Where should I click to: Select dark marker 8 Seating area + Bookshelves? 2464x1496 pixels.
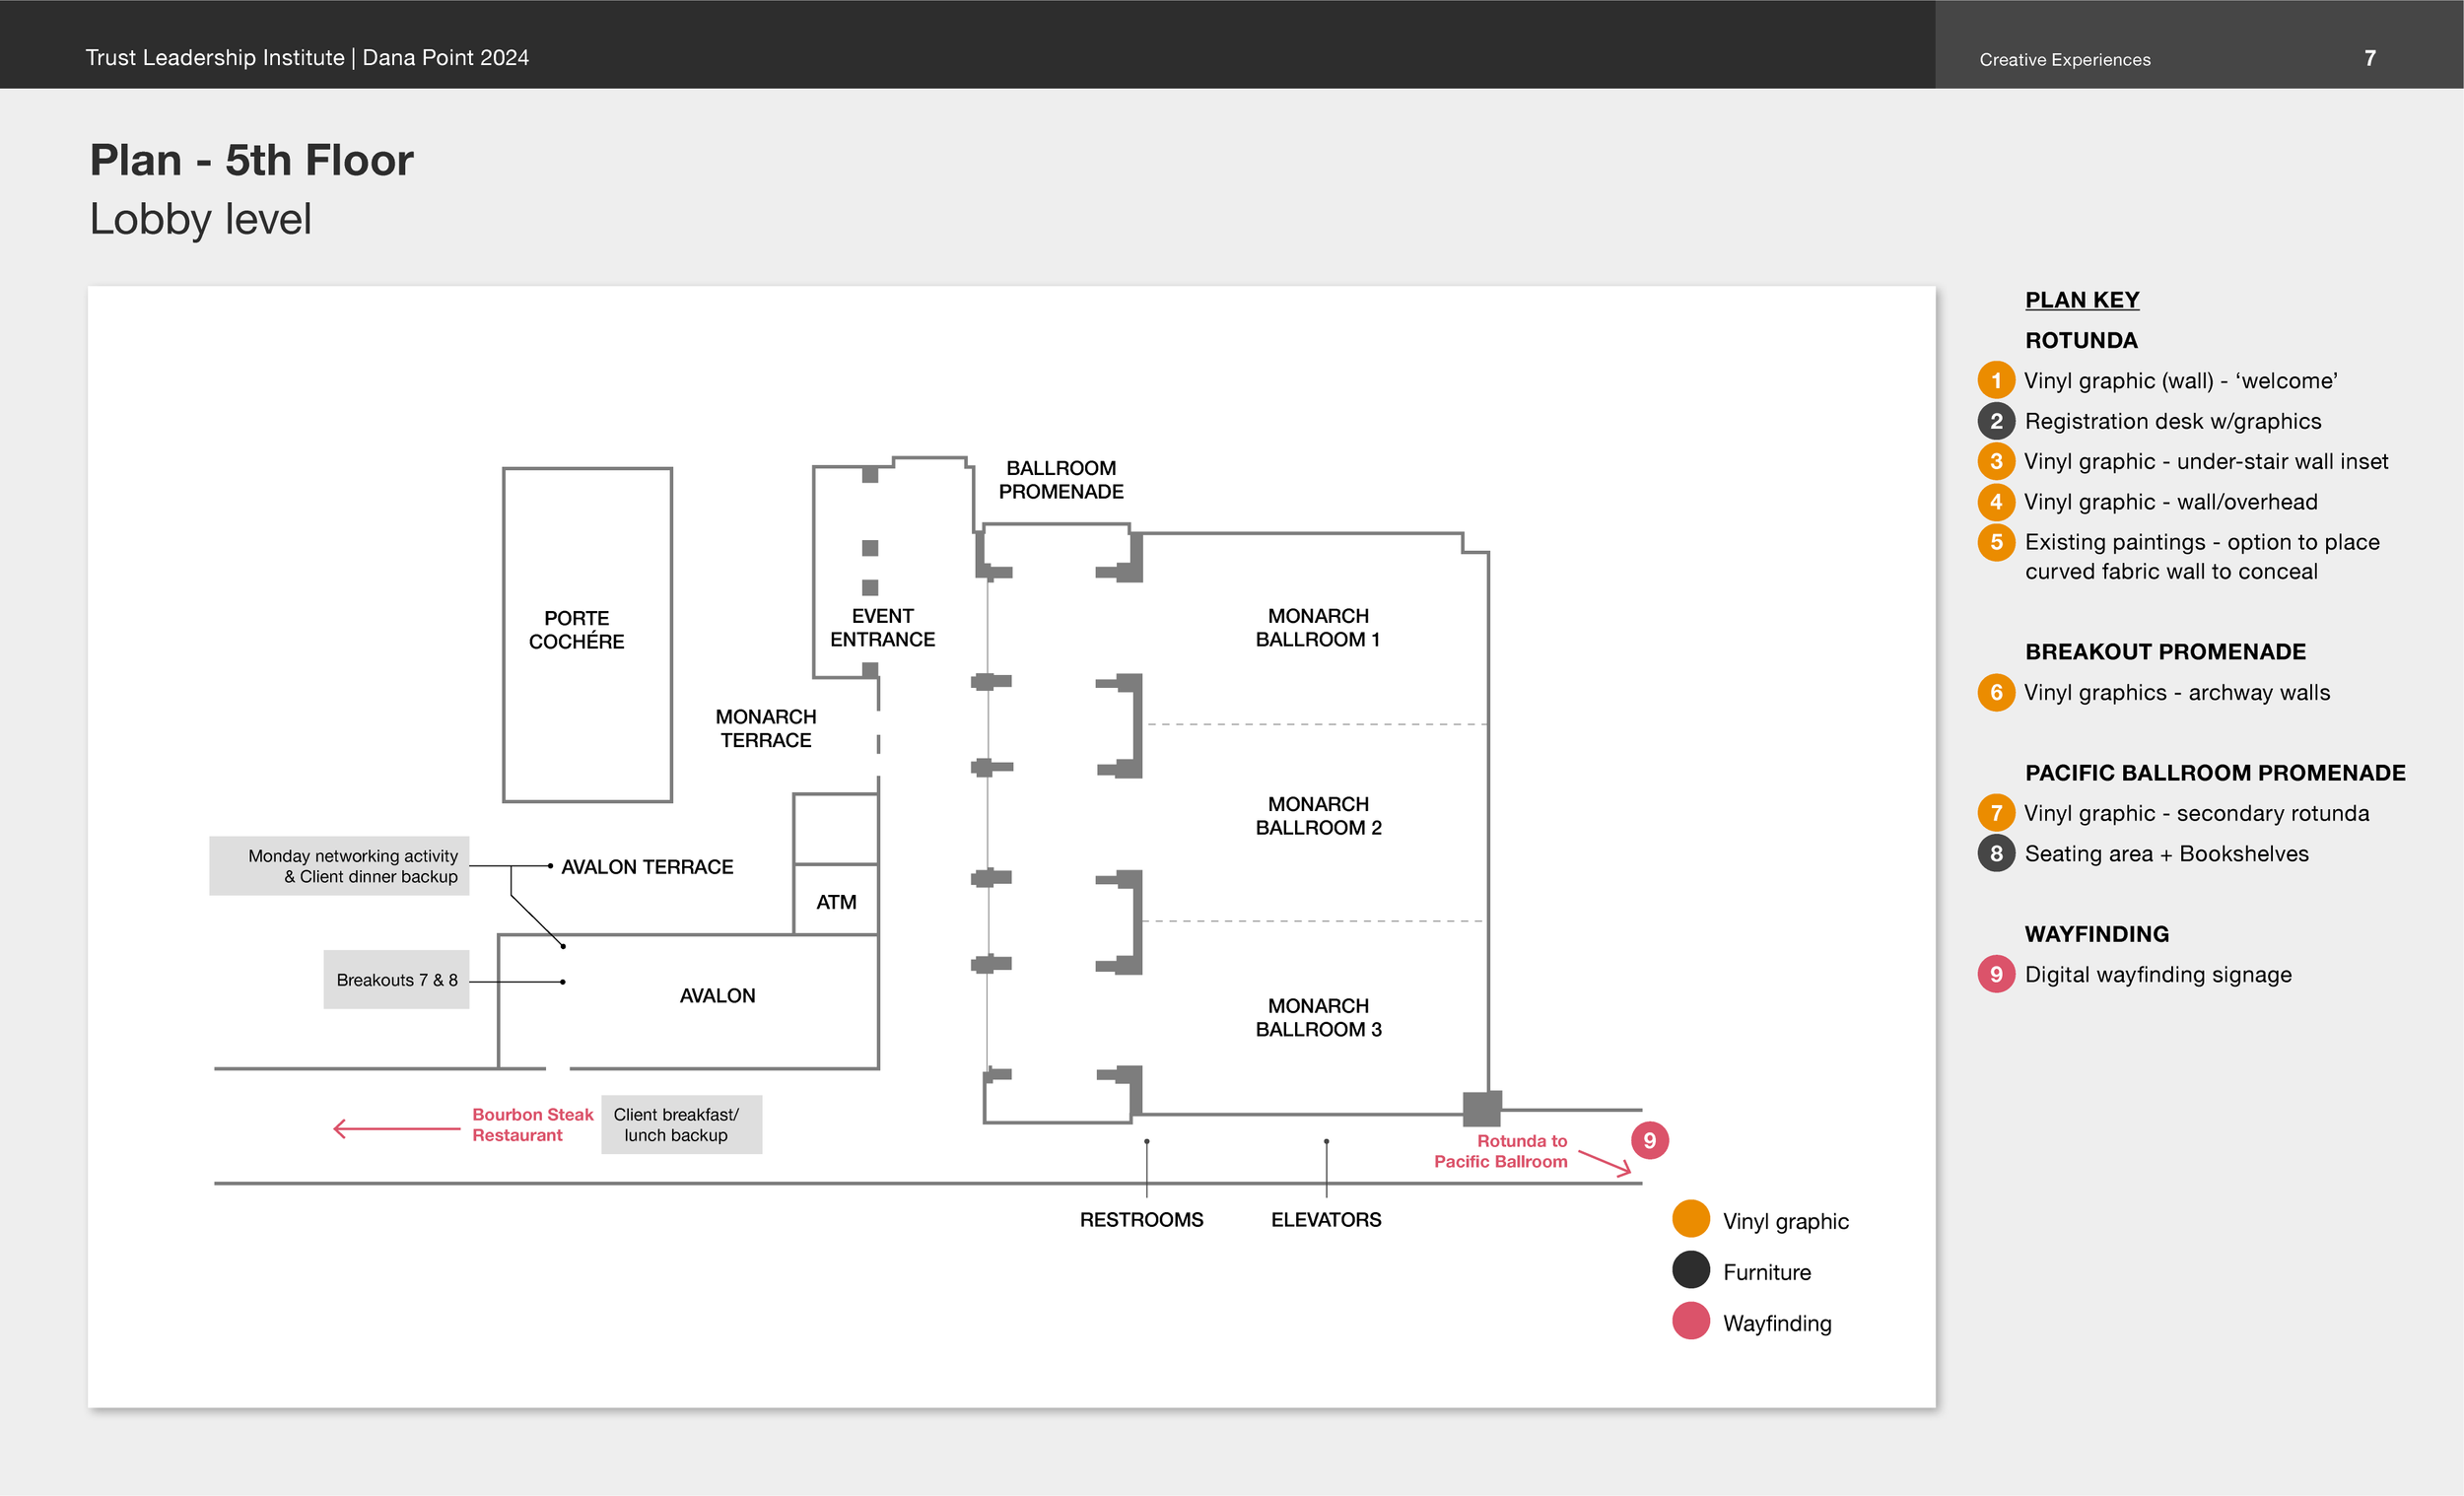tap(1996, 853)
